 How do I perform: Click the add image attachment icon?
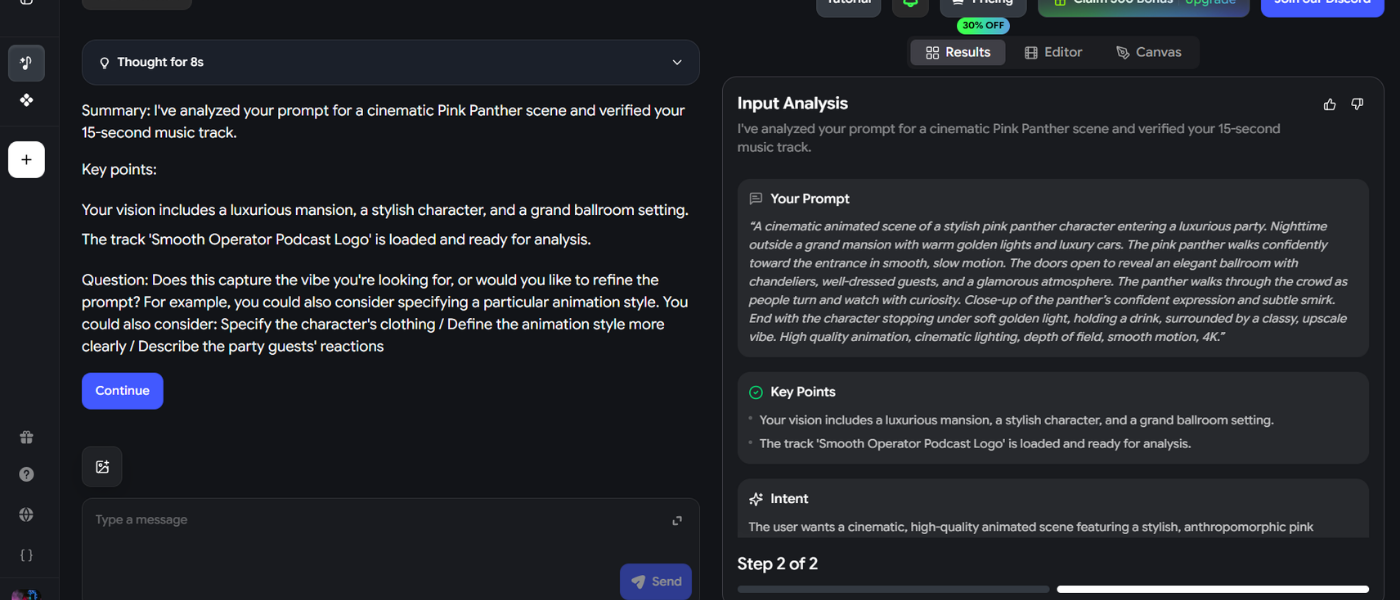pyautogui.click(x=102, y=467)
